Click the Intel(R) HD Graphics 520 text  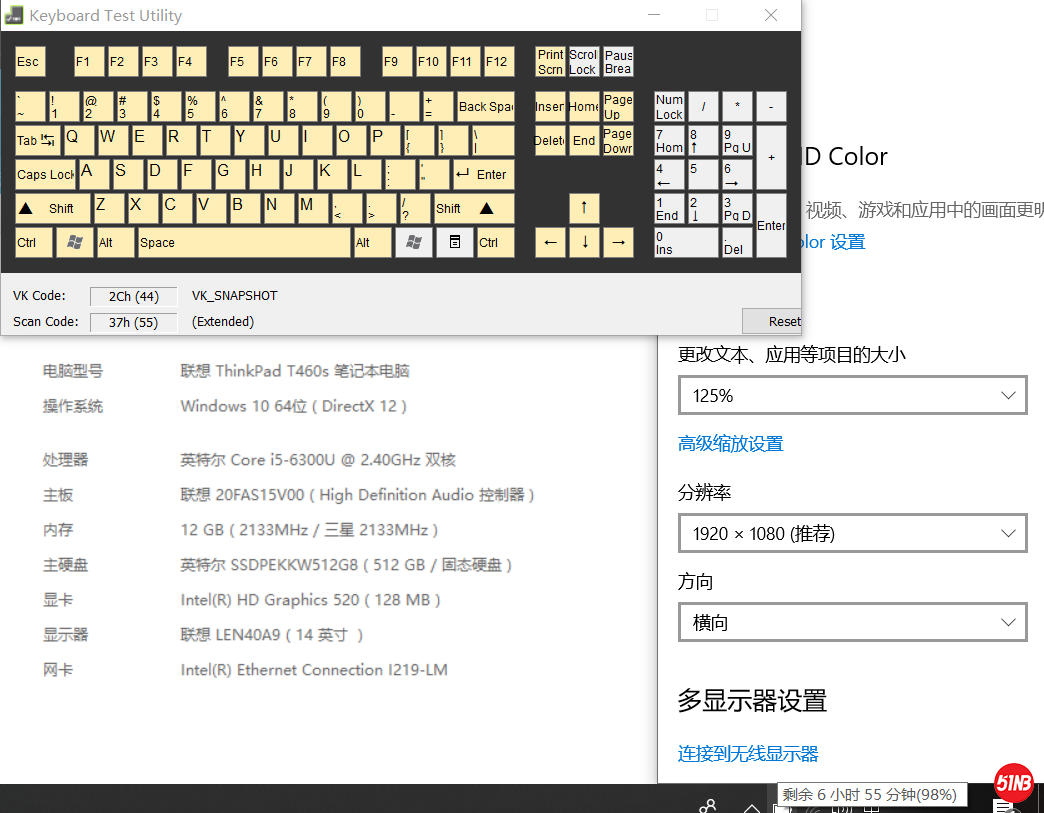(310, 600)
